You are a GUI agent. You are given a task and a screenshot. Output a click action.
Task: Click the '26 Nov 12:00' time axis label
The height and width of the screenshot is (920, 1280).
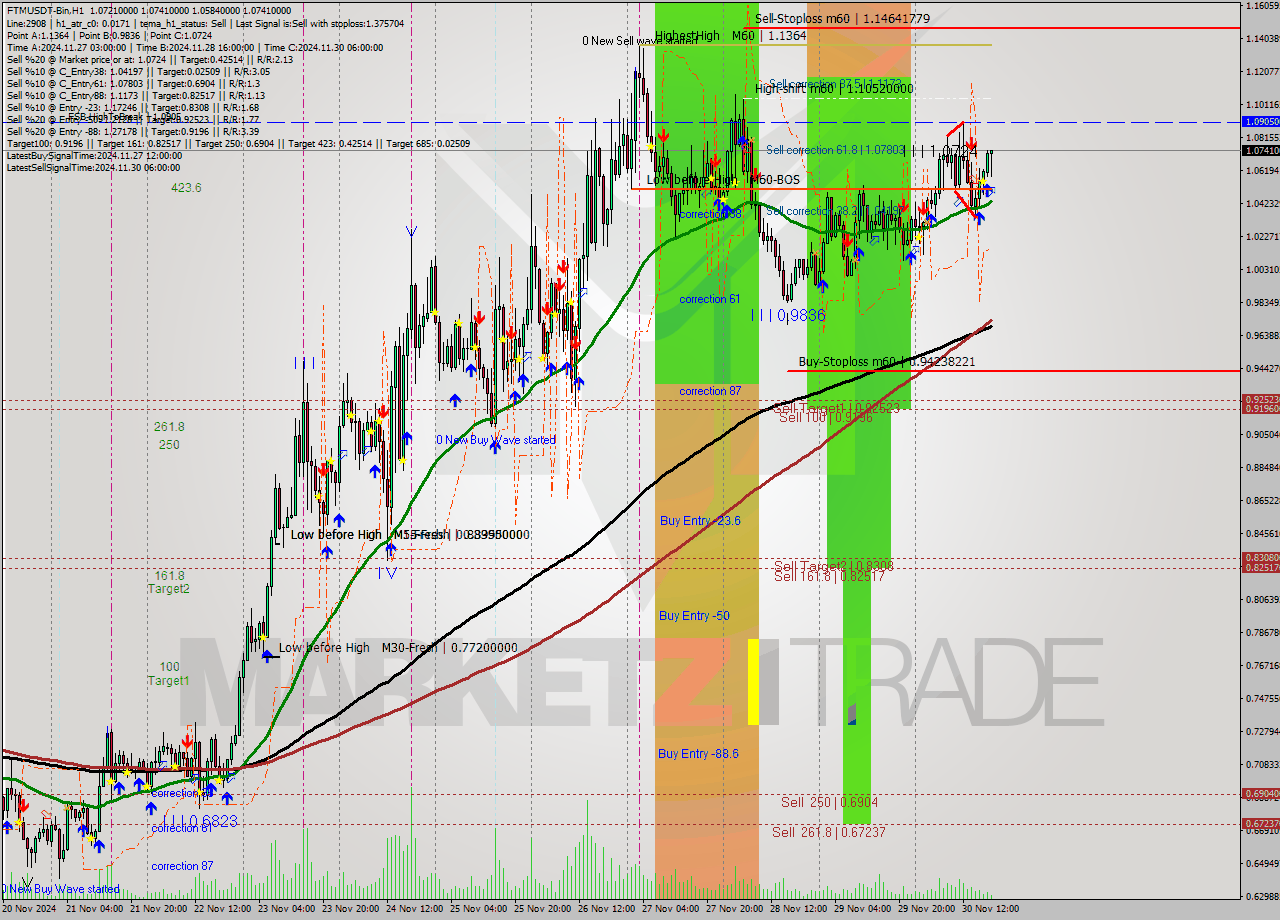coord(607,909)
